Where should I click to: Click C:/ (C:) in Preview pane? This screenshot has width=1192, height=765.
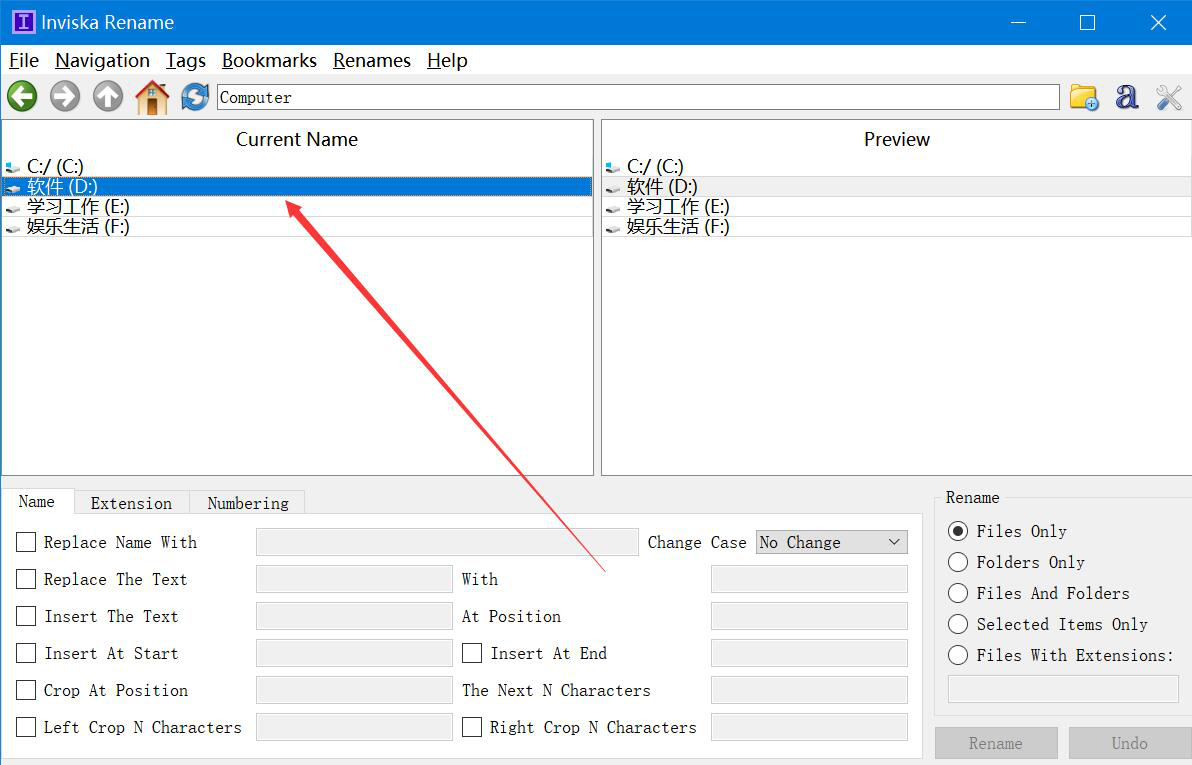(x=897, y=167)
